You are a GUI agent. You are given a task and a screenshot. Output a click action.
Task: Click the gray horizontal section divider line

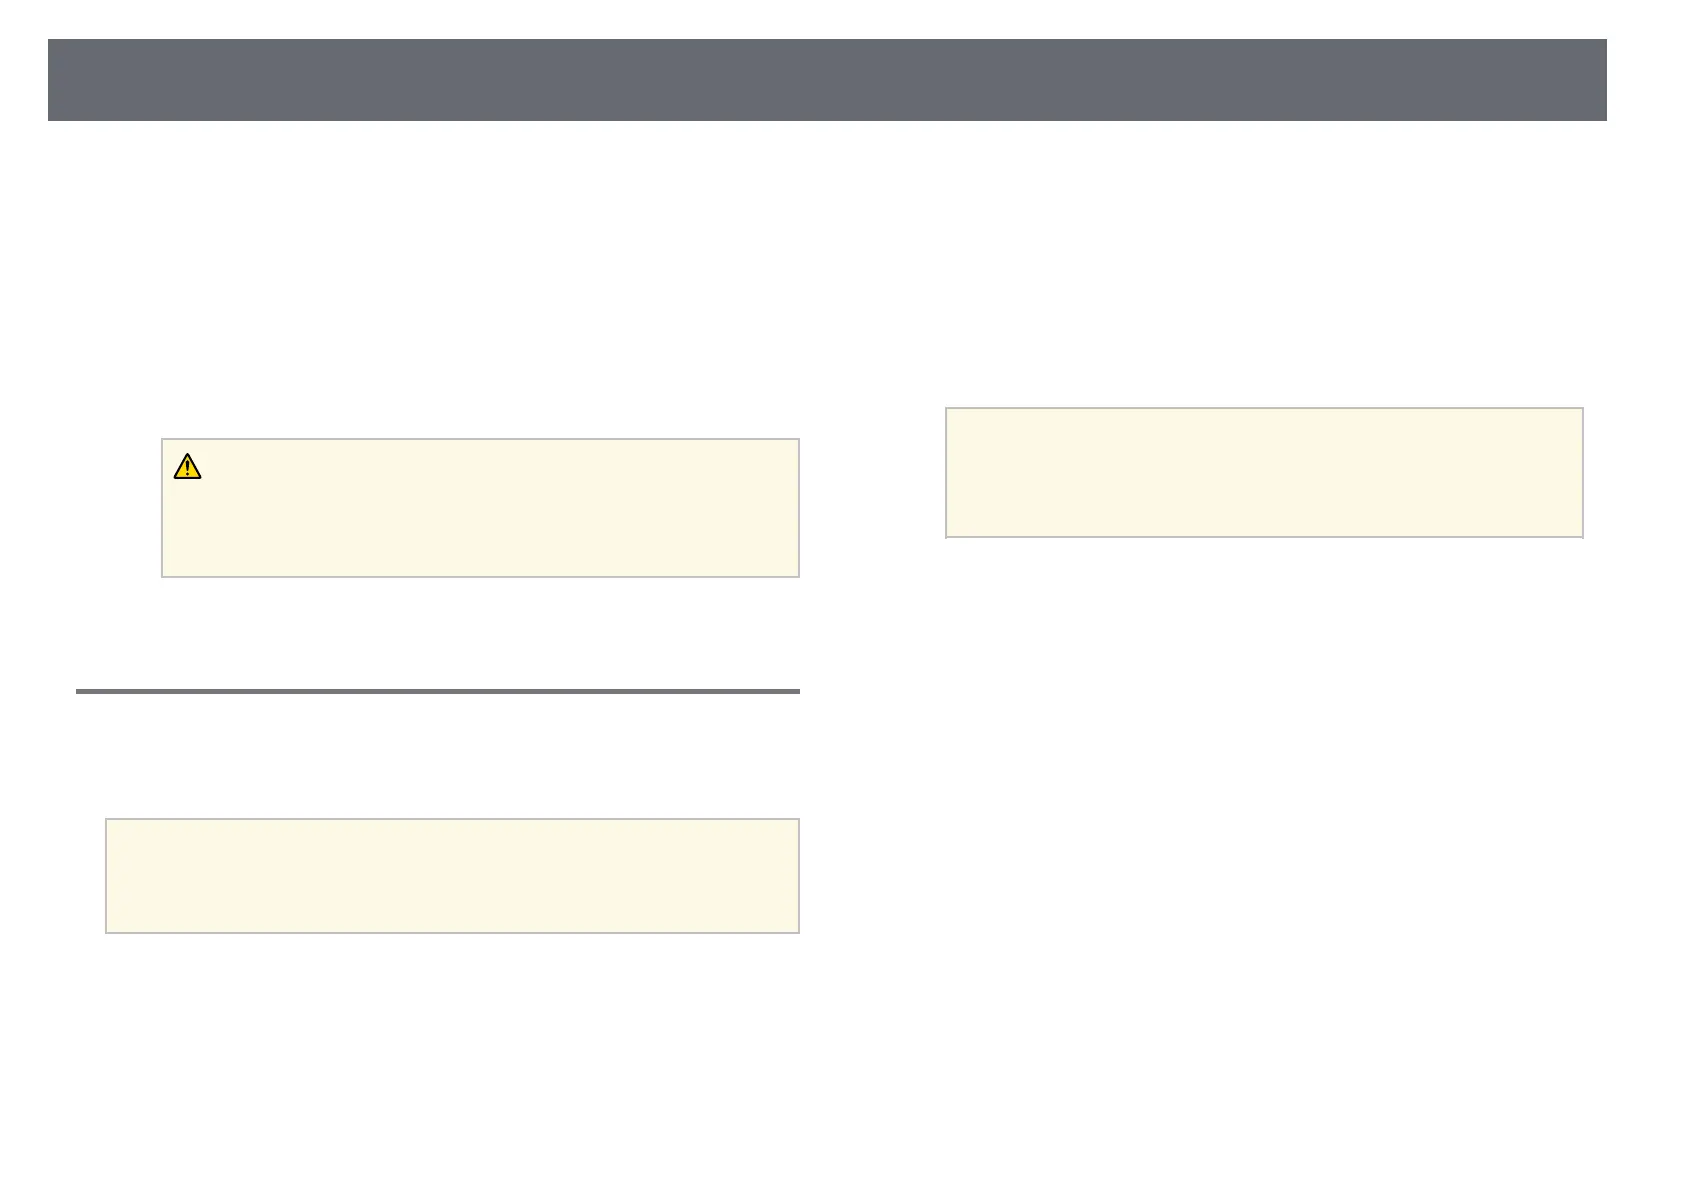(438, 691)
